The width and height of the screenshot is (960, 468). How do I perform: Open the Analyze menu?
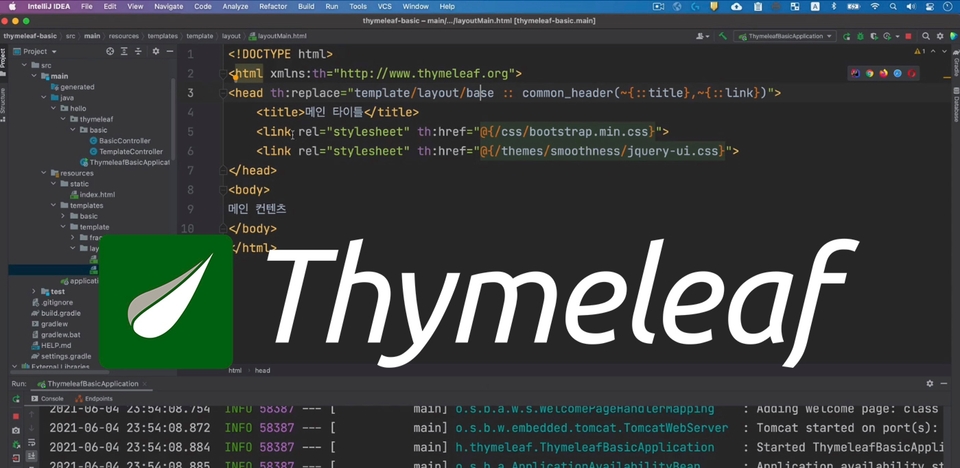236,6
